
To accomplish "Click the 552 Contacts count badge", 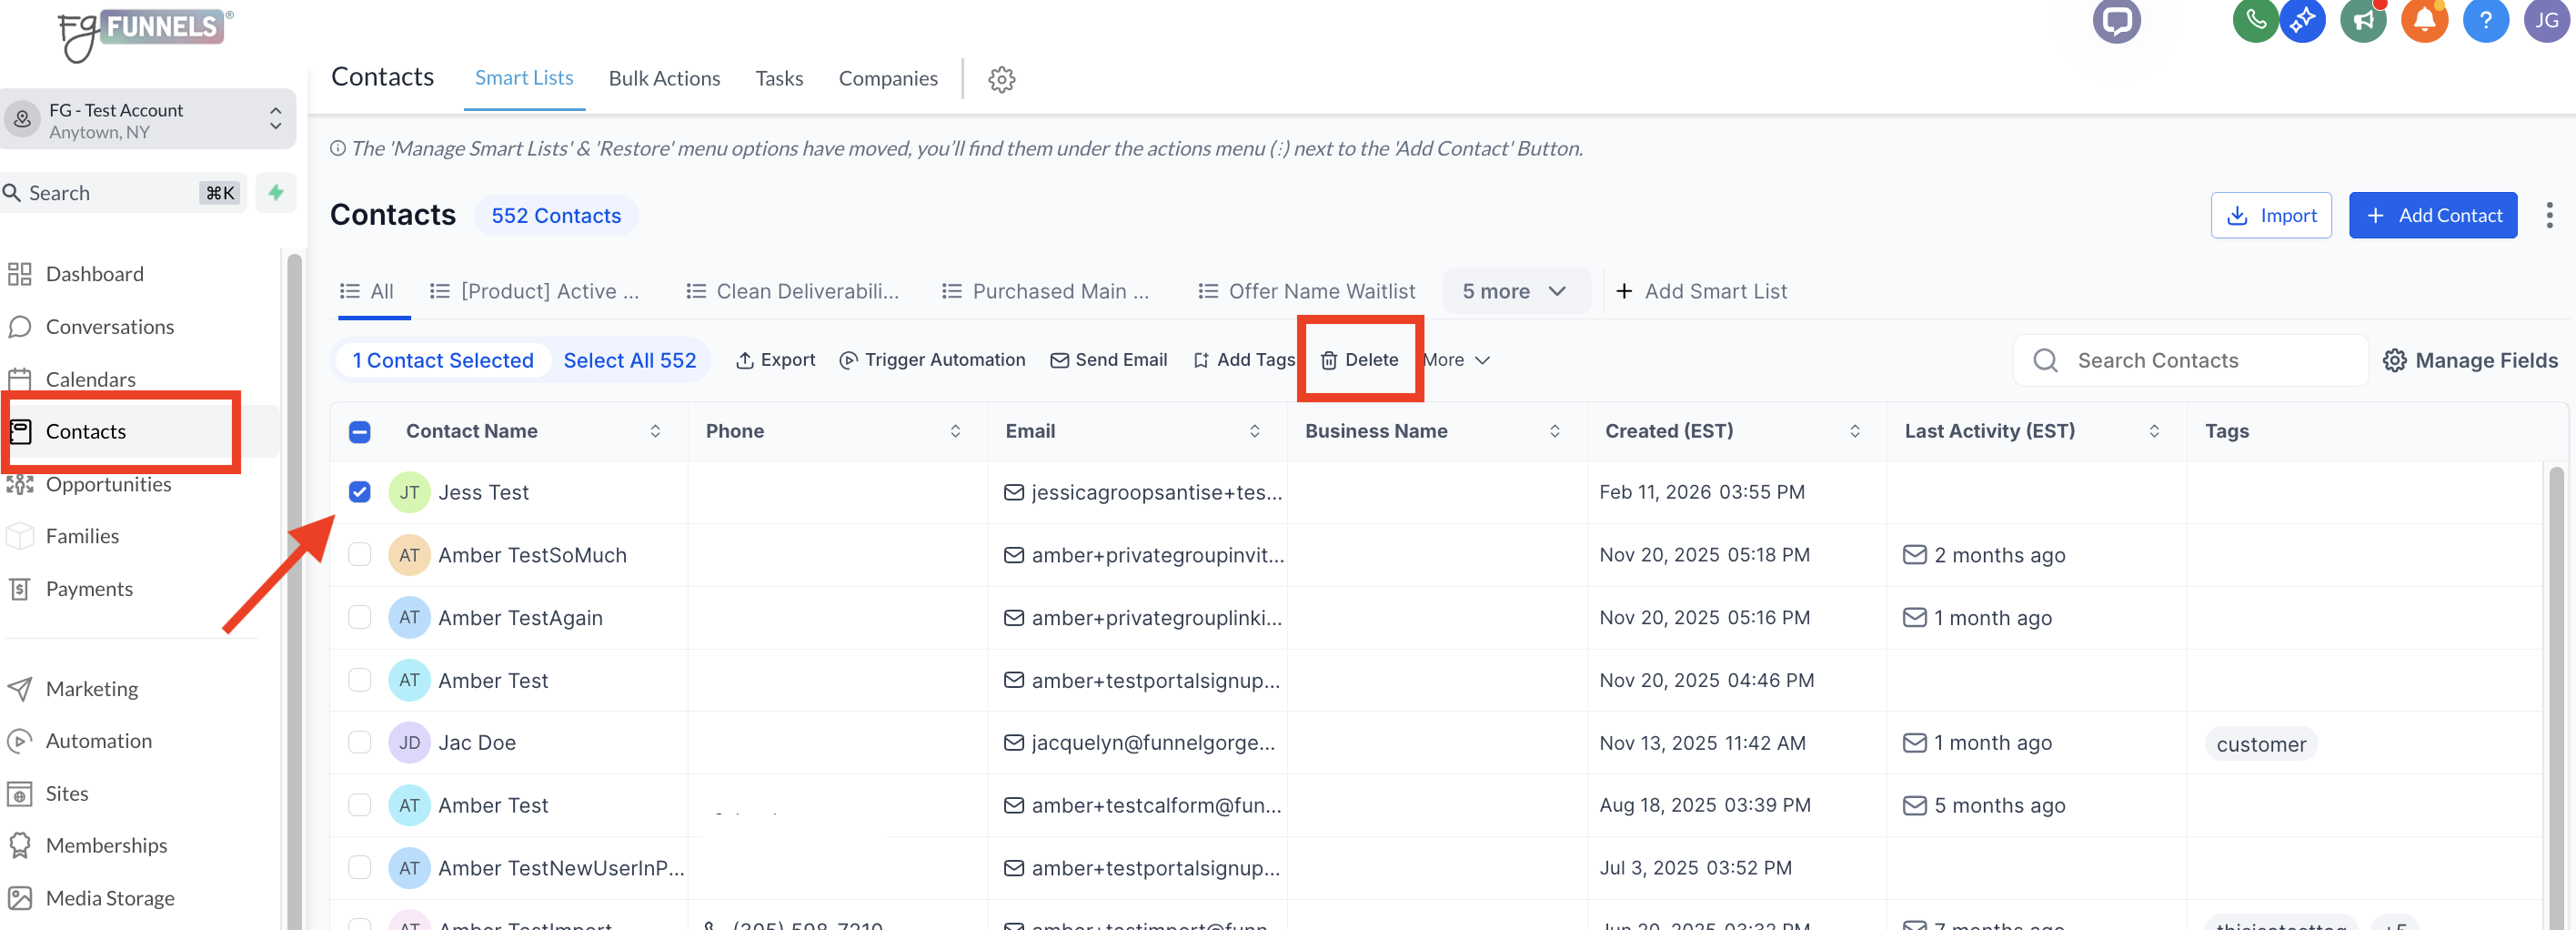I will [x=556, y=215].
